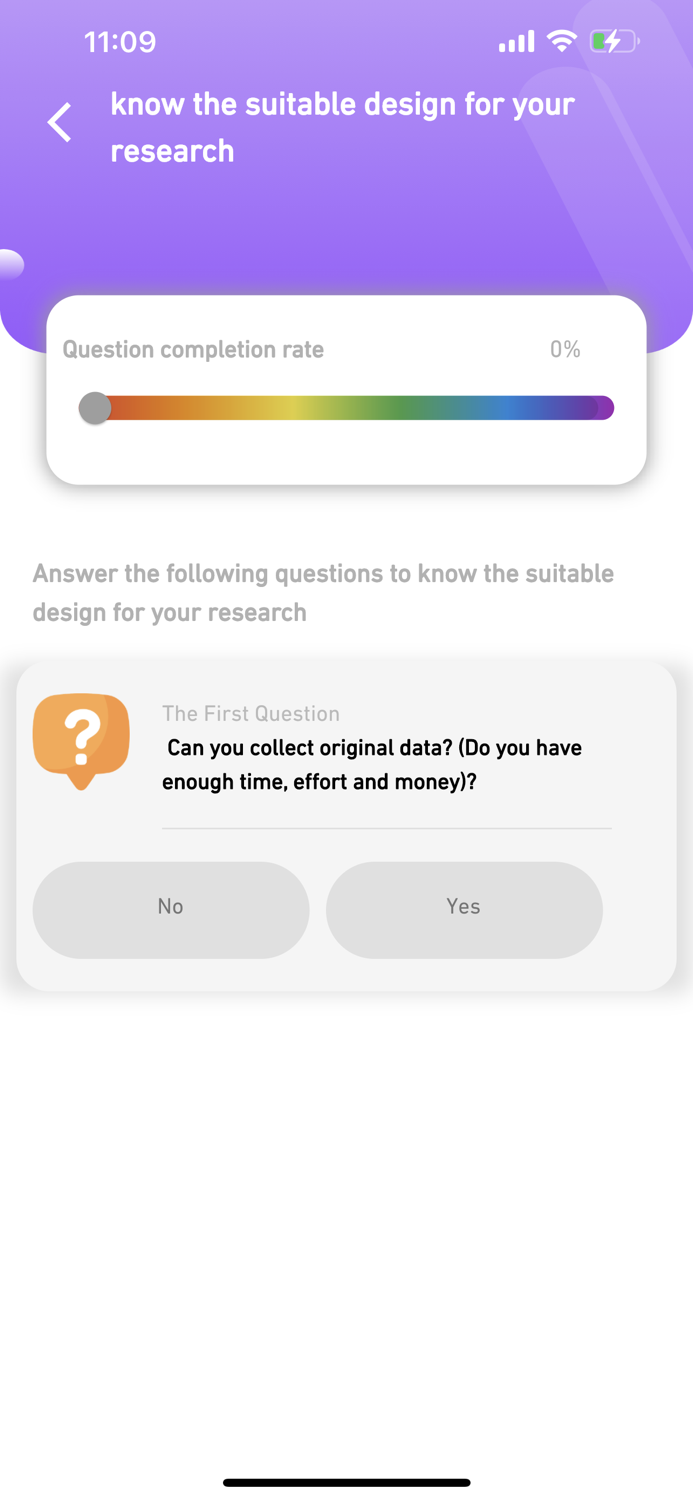This screenshot has height=1500, width=693.
Task: Tap the home indicator bar at bottom
Action: click(346, 1482)
